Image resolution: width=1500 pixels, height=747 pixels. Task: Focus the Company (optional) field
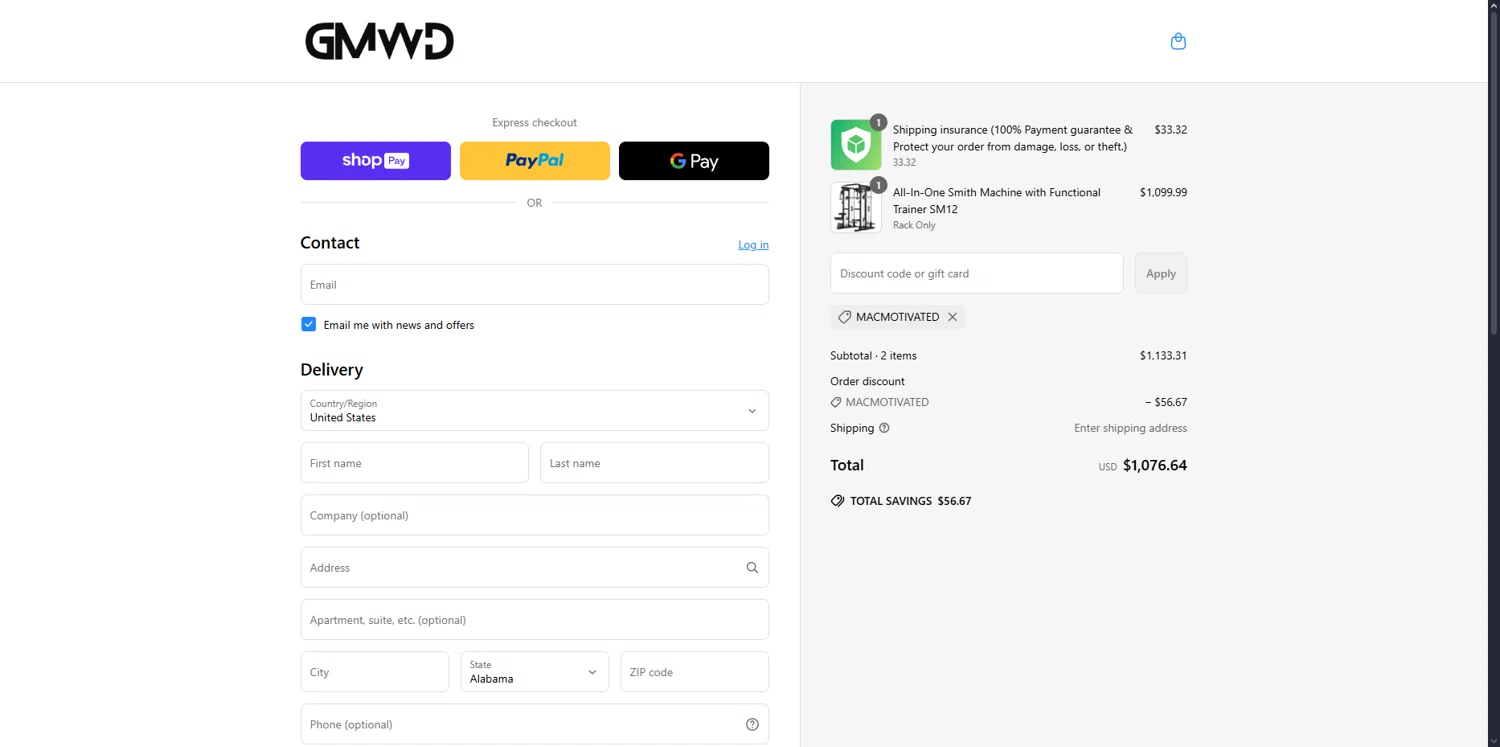pos(534,515)
